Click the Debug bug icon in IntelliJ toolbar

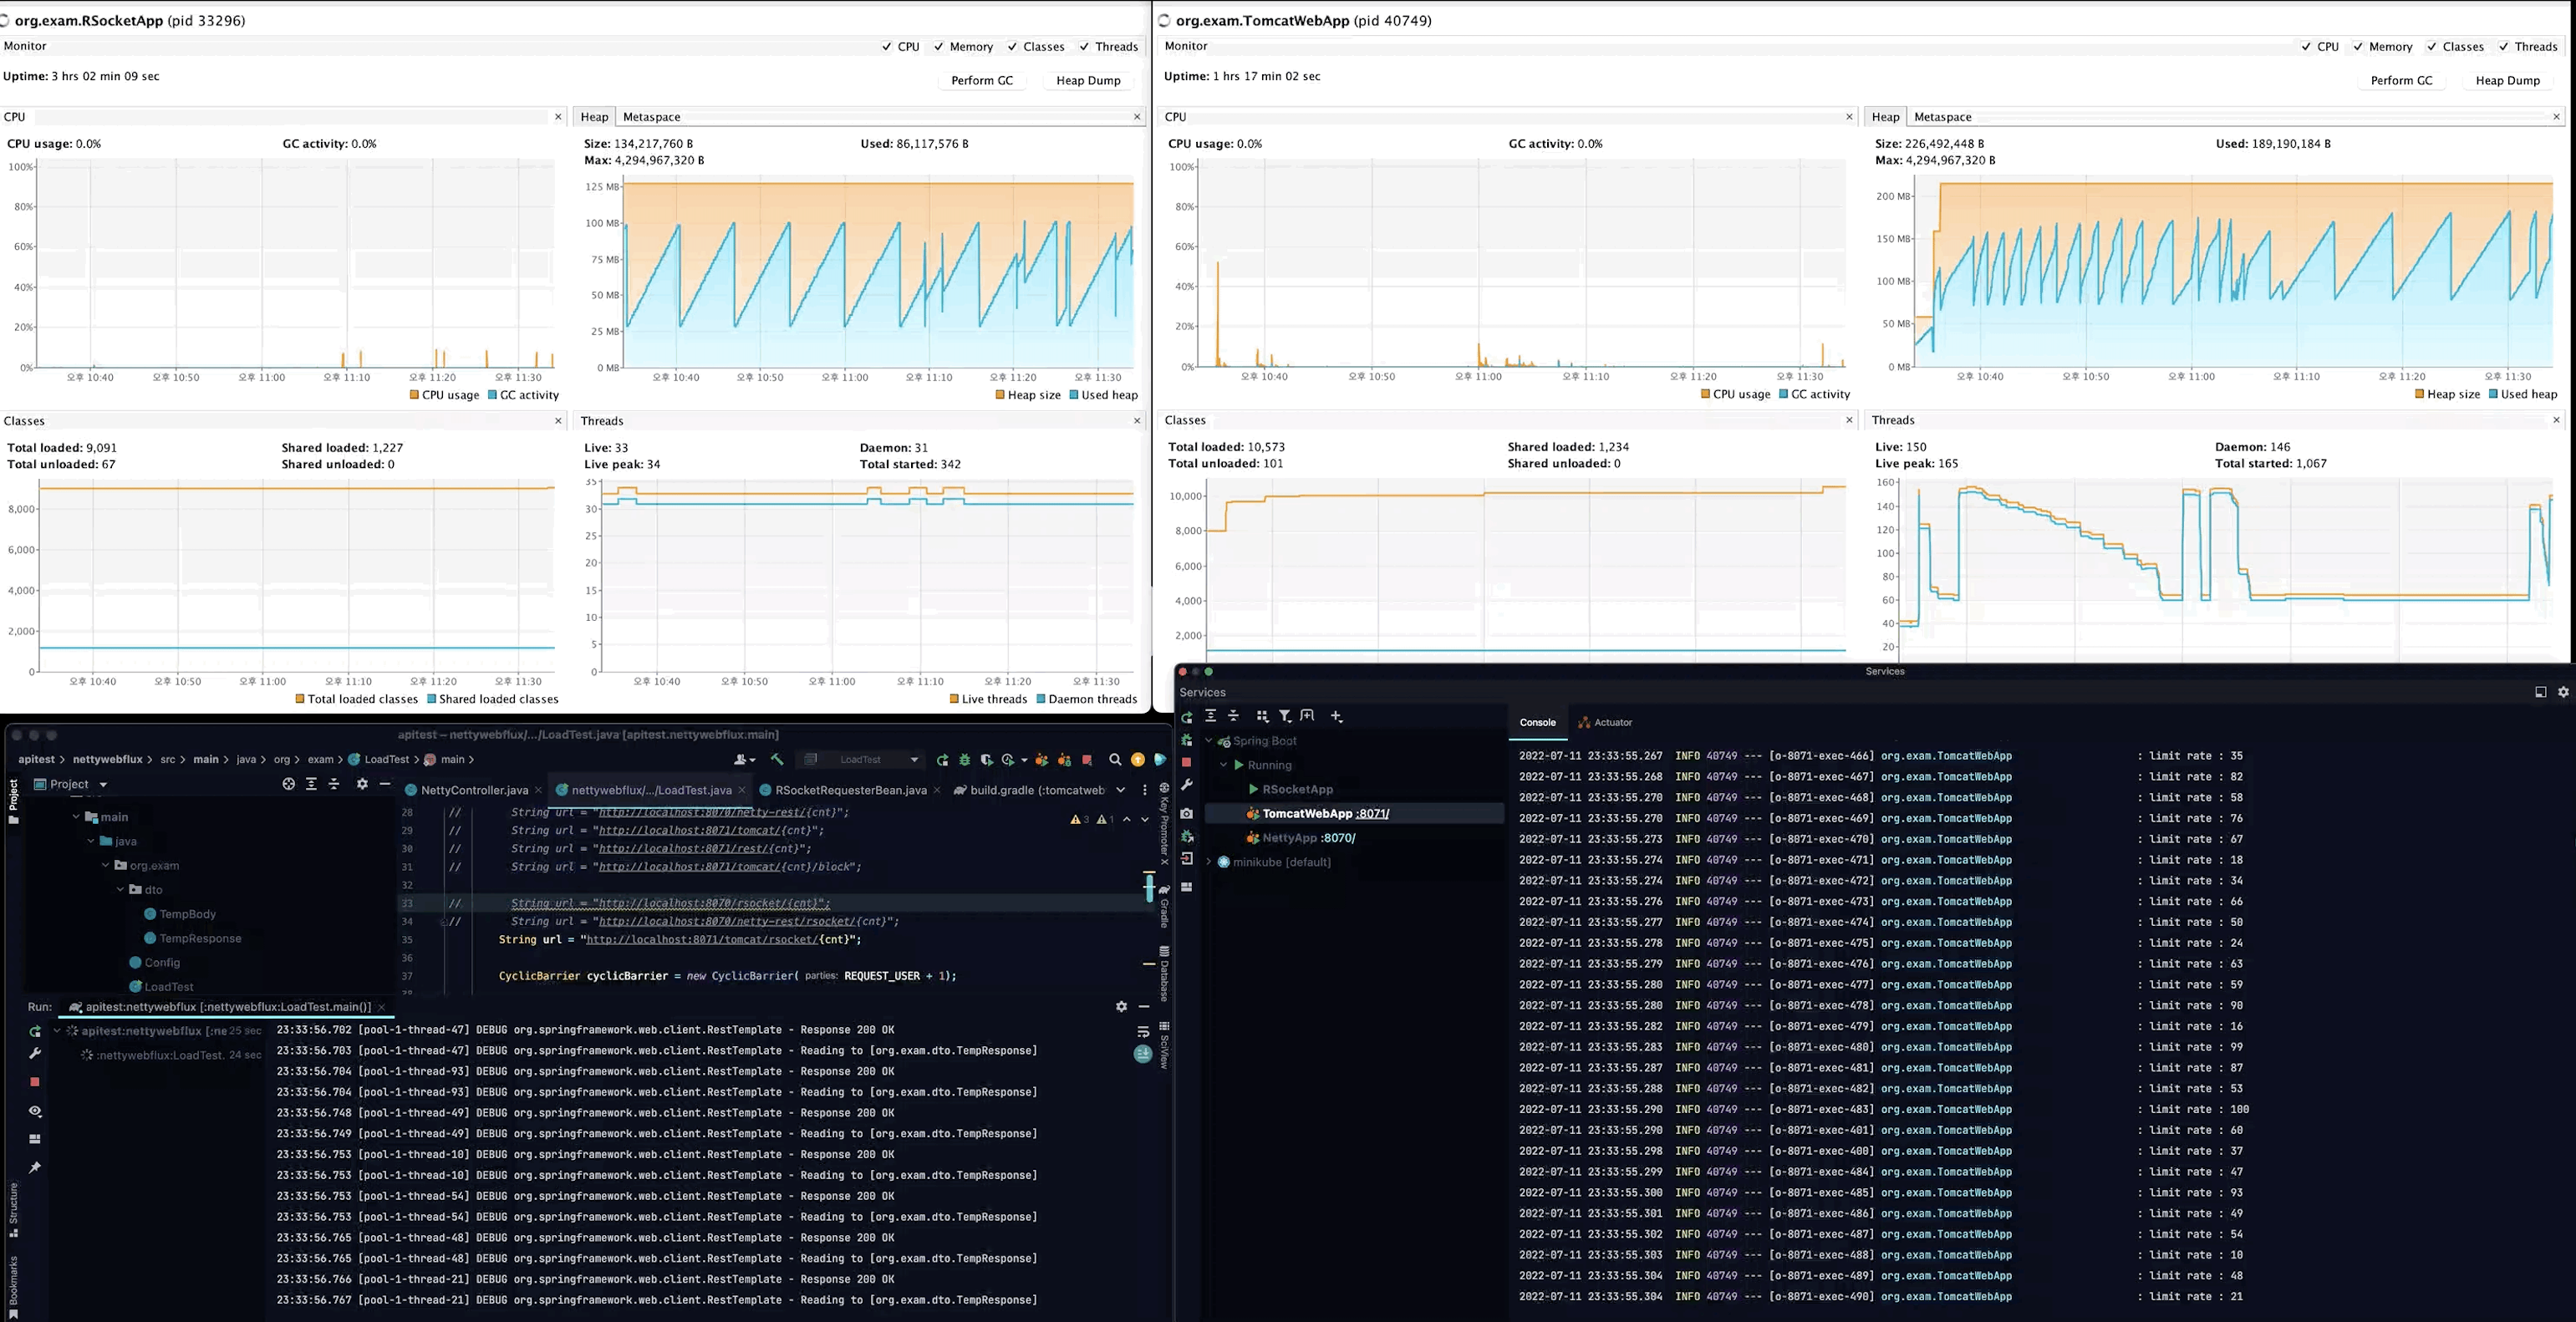tap(964, 760)
